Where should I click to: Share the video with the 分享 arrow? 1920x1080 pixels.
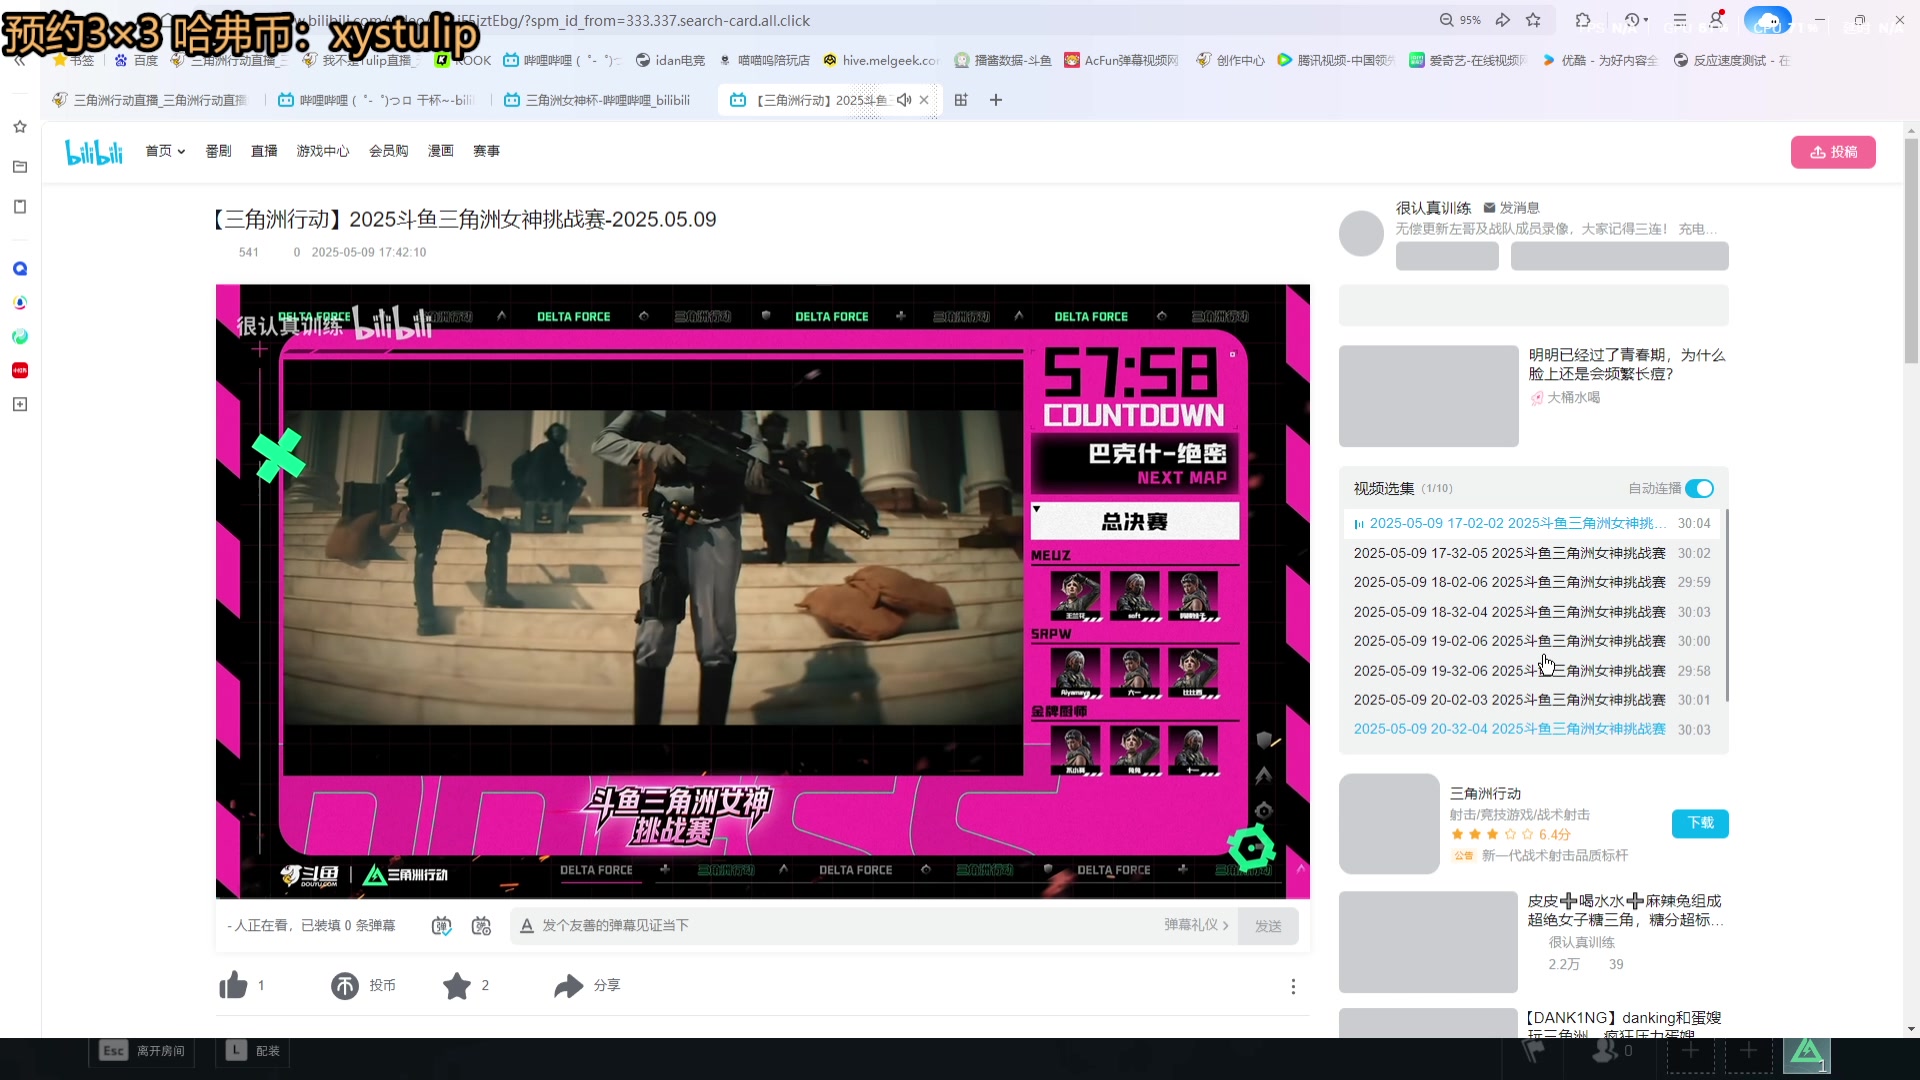pos(569,986)
